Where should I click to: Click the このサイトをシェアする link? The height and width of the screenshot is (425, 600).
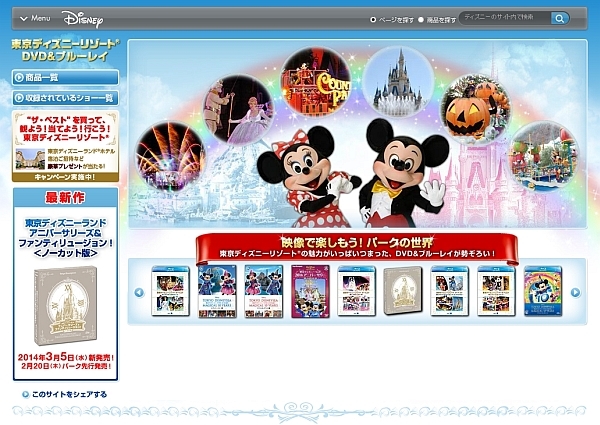(x=69, y=394)
